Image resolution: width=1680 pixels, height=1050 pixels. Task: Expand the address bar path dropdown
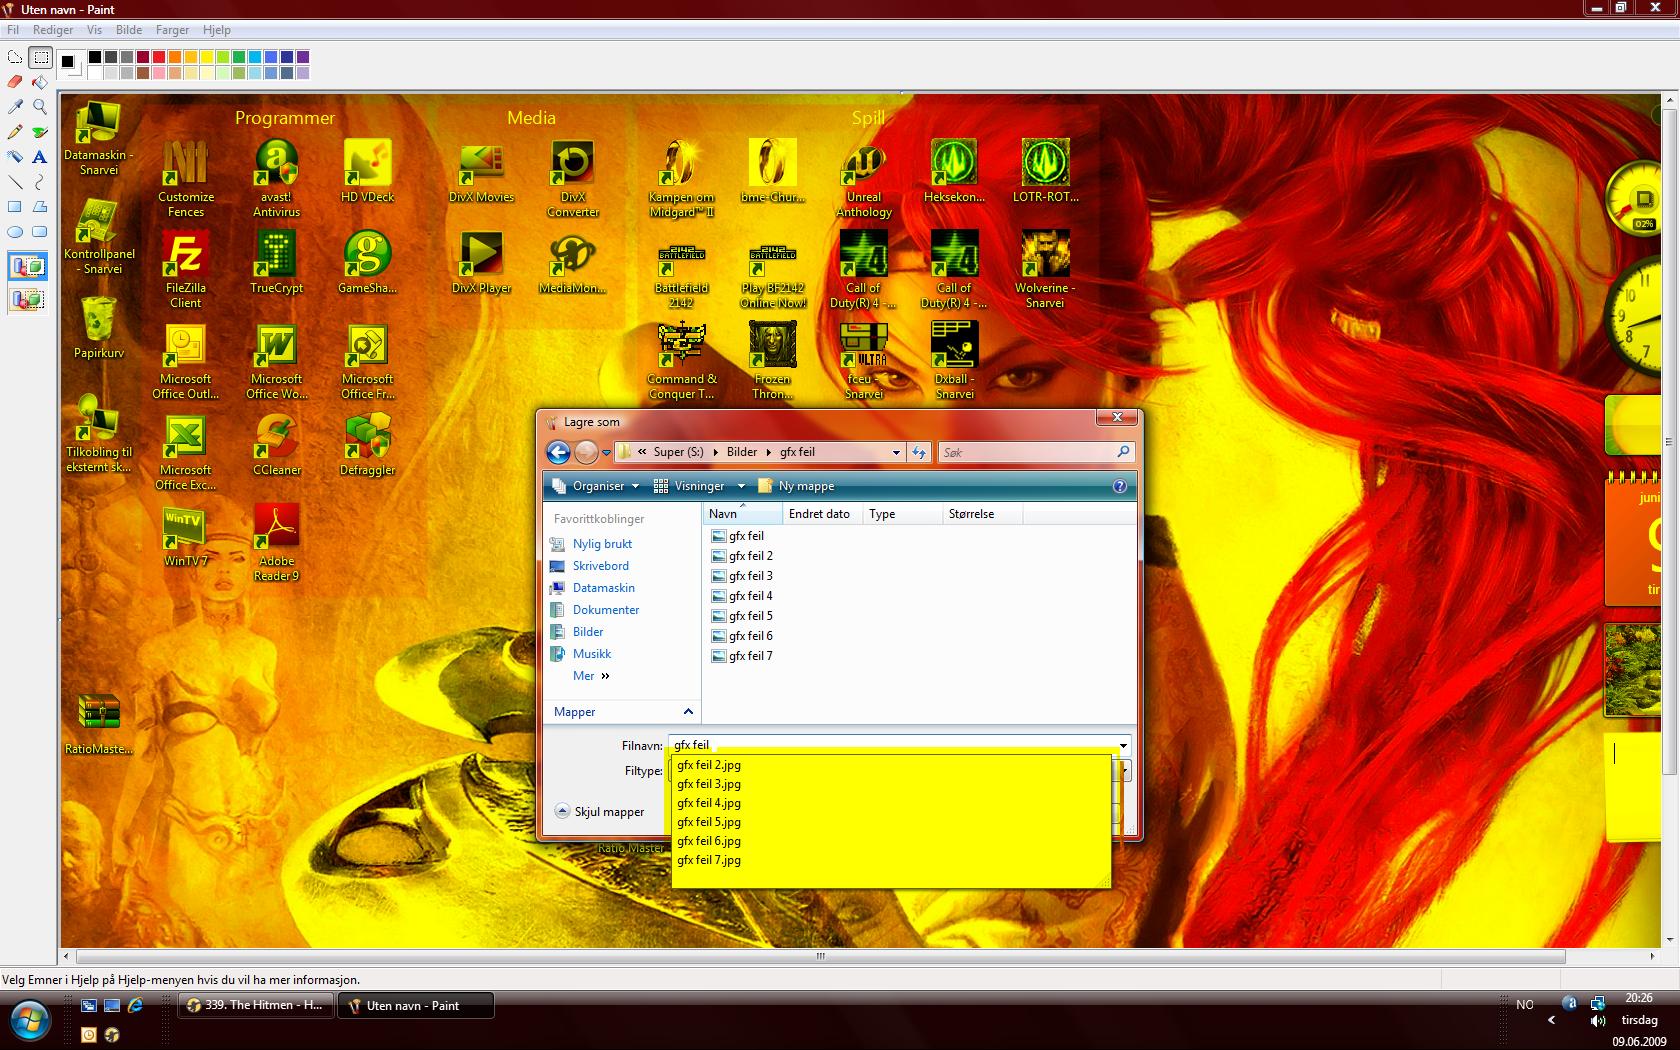click(896, 452)
